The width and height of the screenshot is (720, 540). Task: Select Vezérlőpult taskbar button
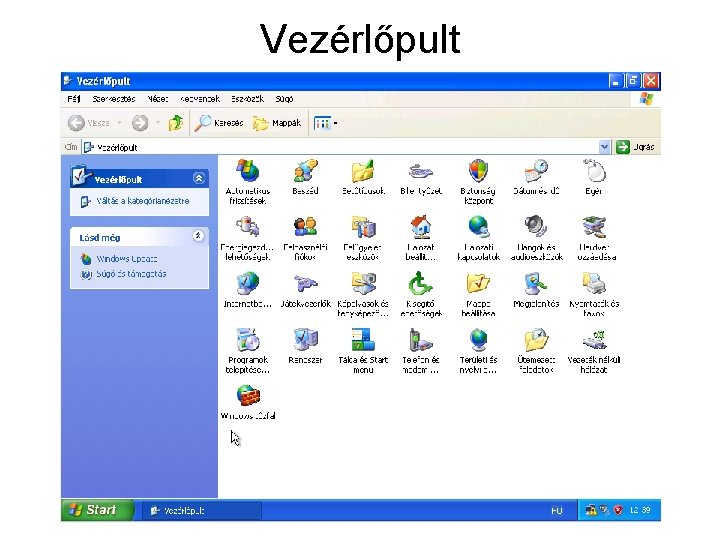pyautogui.click(x=202, y=511)
